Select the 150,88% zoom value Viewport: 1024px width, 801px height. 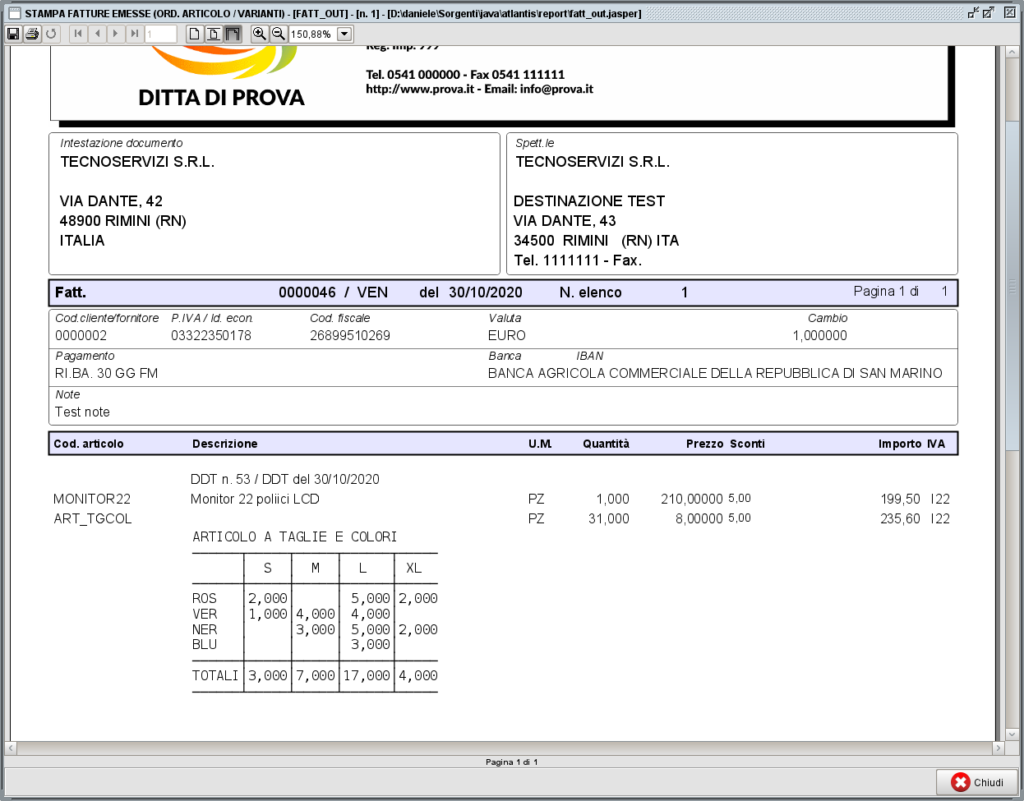[312, 33]
